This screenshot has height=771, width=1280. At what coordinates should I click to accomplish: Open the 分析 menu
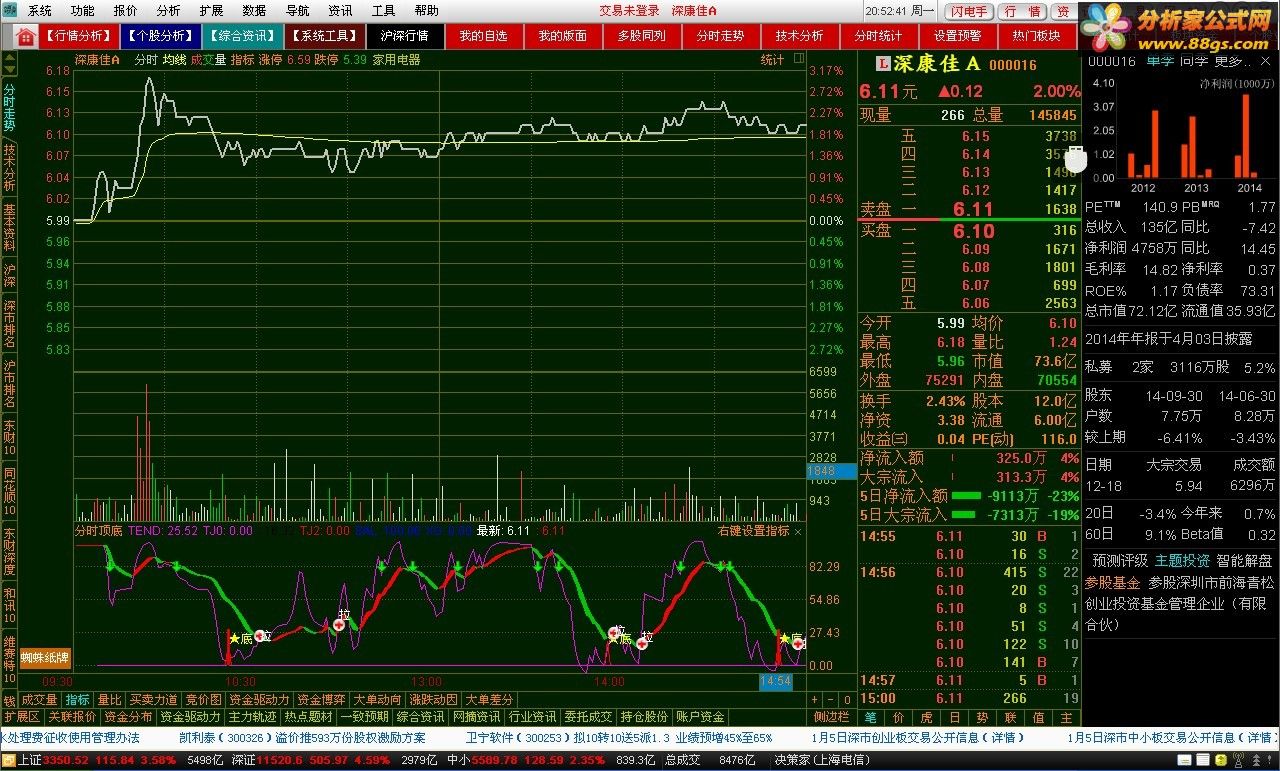[x=169, y=10]
